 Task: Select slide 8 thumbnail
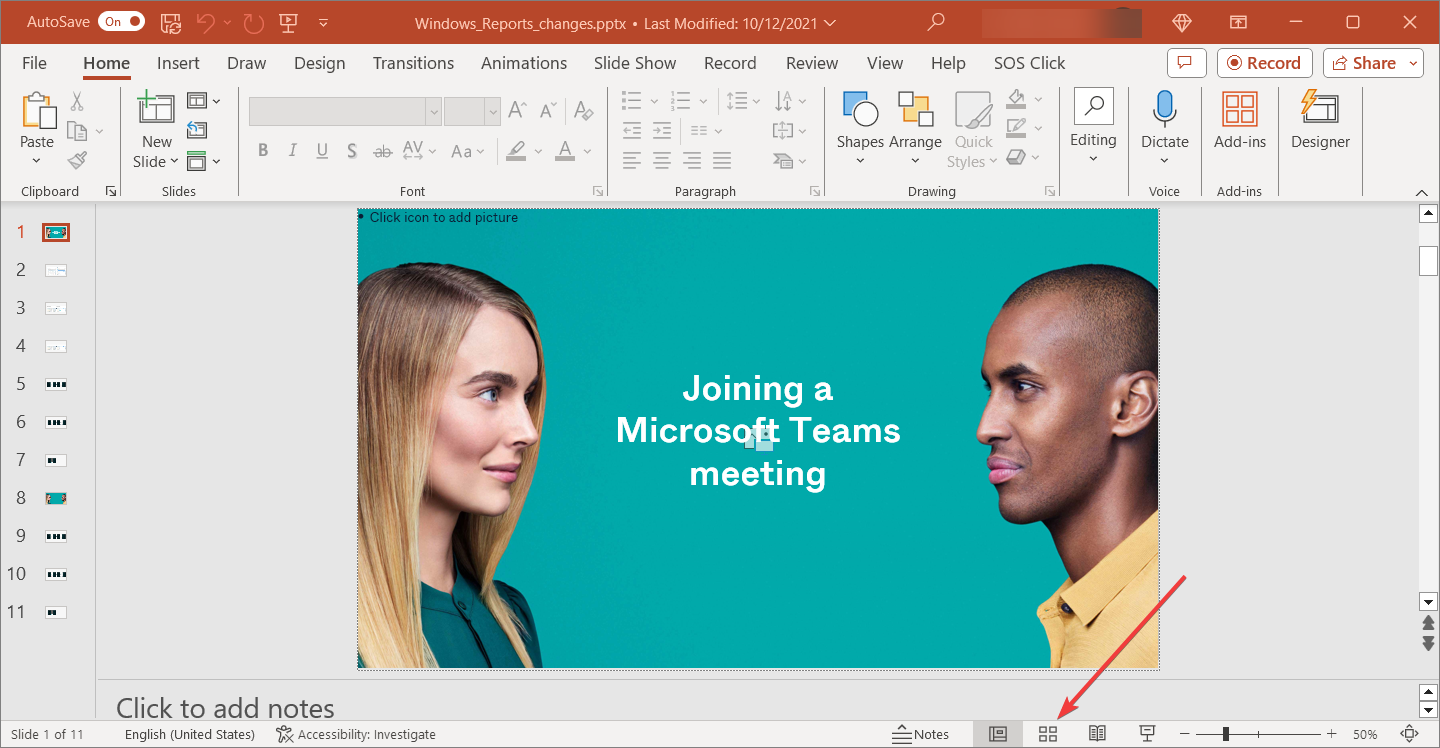(56, 498)
